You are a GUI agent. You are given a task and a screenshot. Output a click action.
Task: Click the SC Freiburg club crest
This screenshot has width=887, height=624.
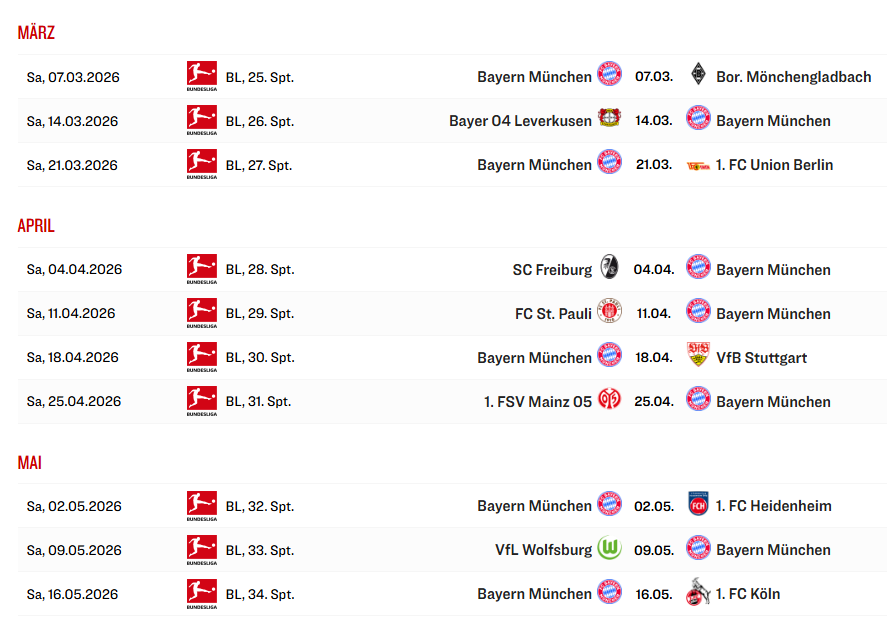click(x=609, y=269)
